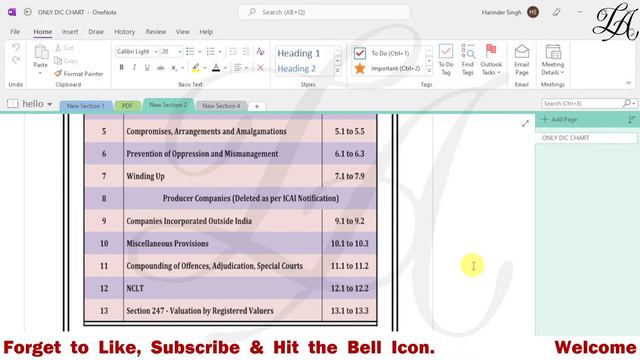This screenshot has width=640, height=360.
Task: Click Add Page
Action: [x=559, y=120]
